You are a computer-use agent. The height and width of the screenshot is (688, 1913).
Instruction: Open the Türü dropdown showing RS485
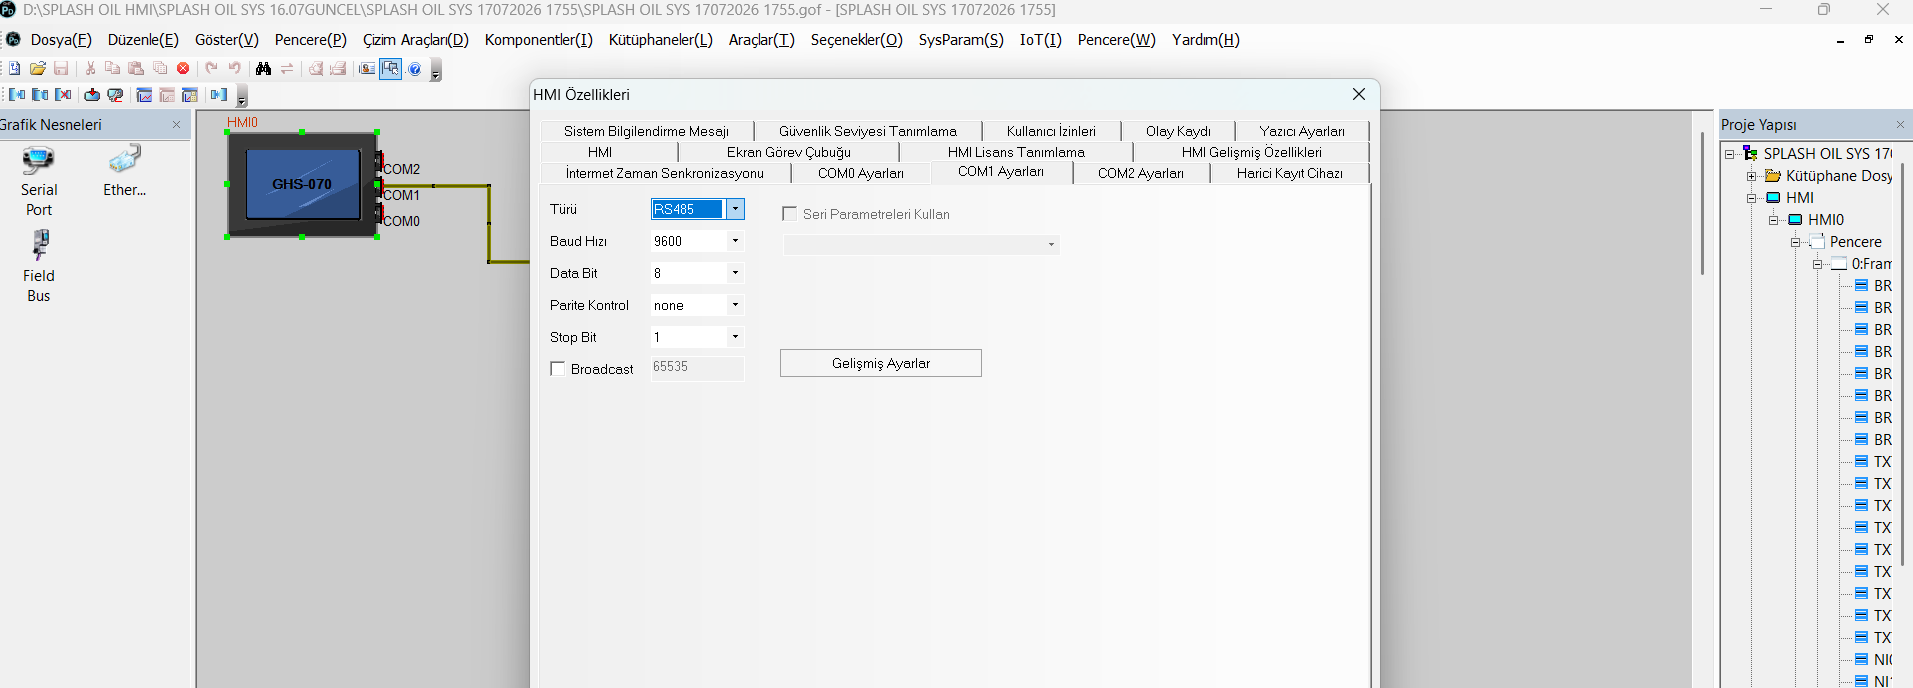point(735,209)
